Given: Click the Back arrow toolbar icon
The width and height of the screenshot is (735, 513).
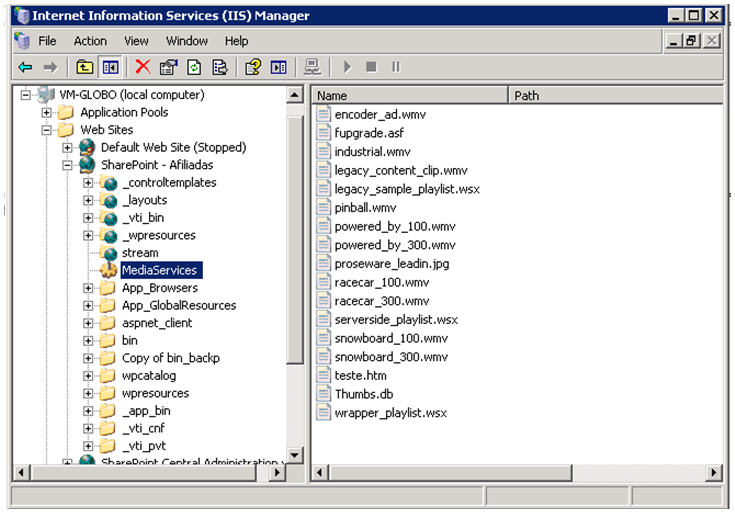Looking at the screenshot, I should tap(25, 68).
